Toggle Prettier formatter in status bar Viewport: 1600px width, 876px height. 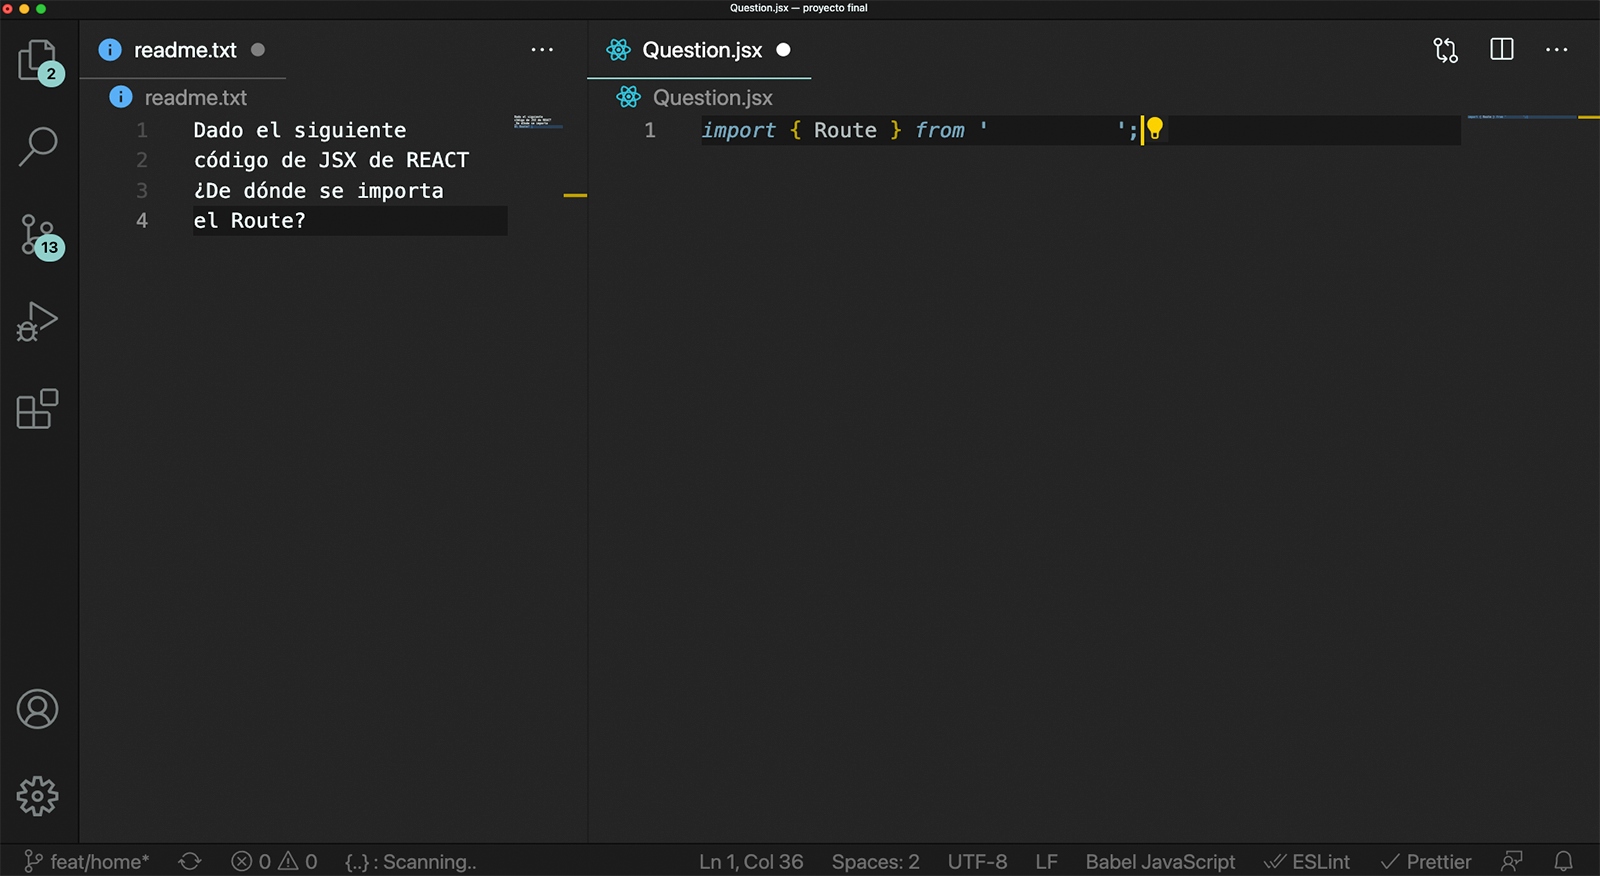click(x=1426, y=861)
